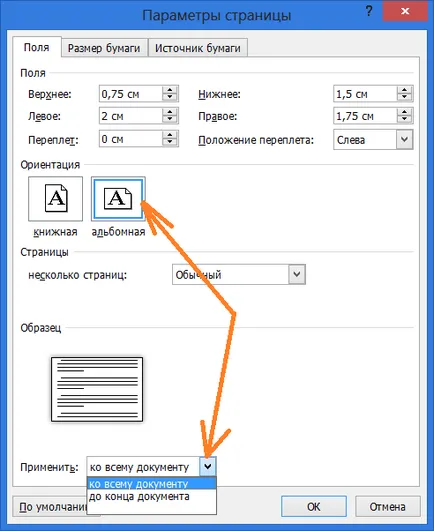Viewport: 434px width, 531px height.
Task: Decrease the Нижнее margin with down arrow
Action: point(404,97)
